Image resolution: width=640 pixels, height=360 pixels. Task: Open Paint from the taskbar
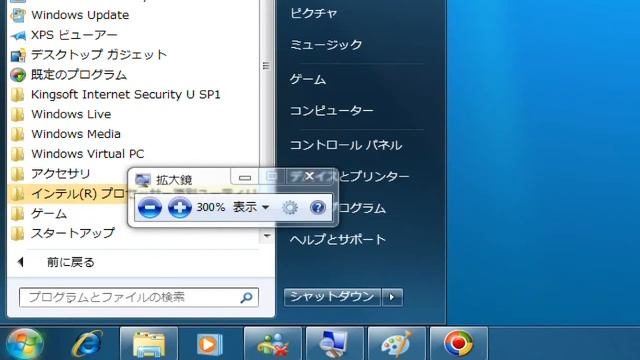pyautogui.click(x=397, y=344)
